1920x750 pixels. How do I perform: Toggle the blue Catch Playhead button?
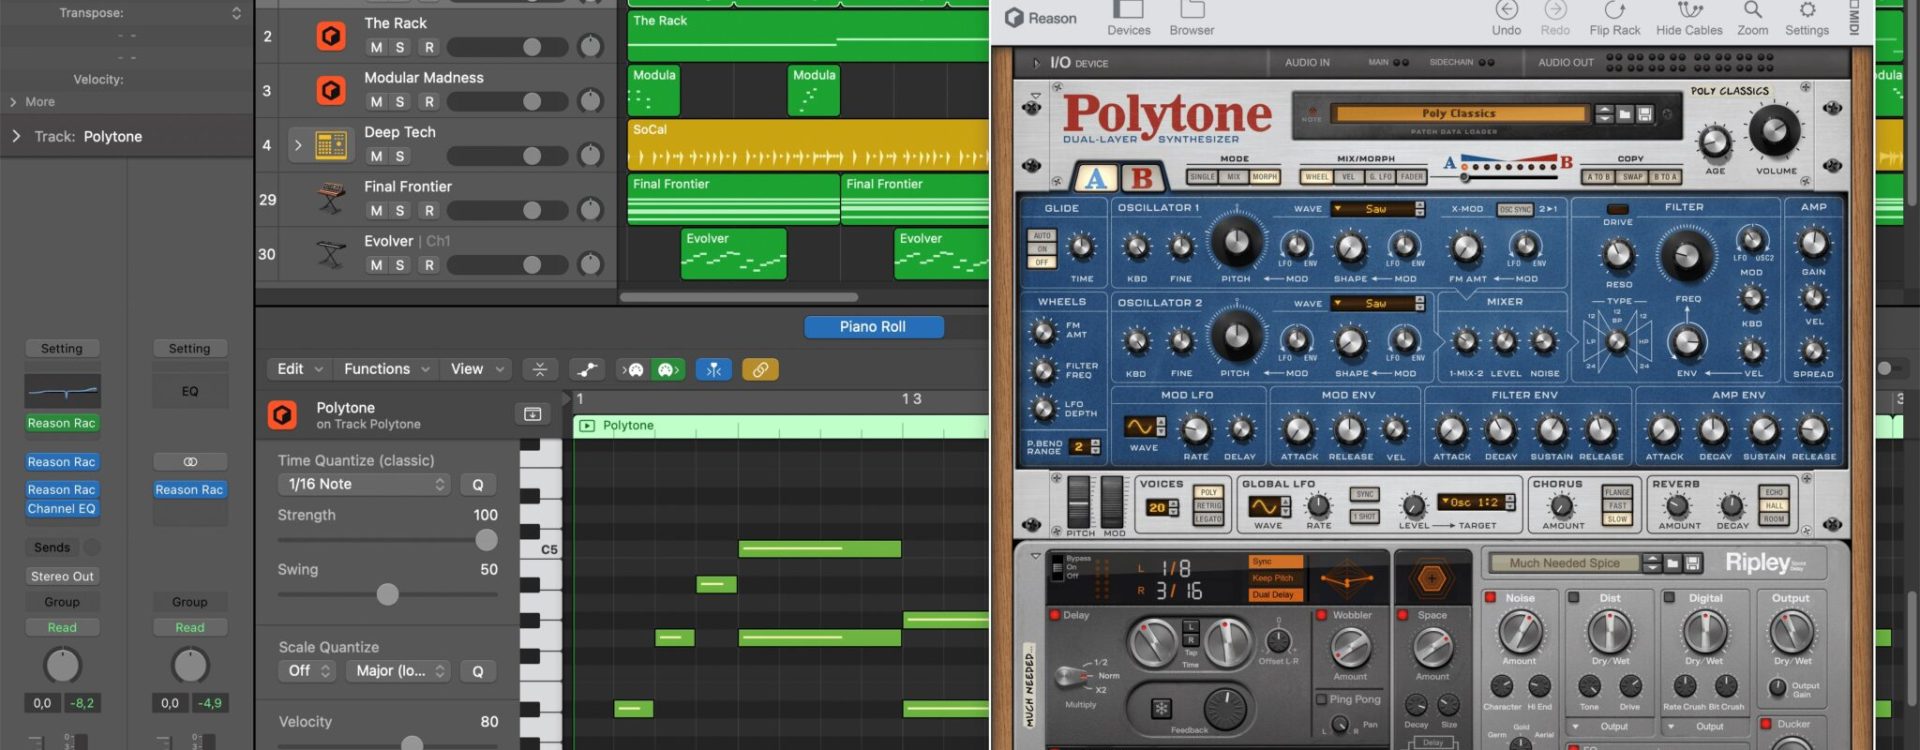[714, 370]
